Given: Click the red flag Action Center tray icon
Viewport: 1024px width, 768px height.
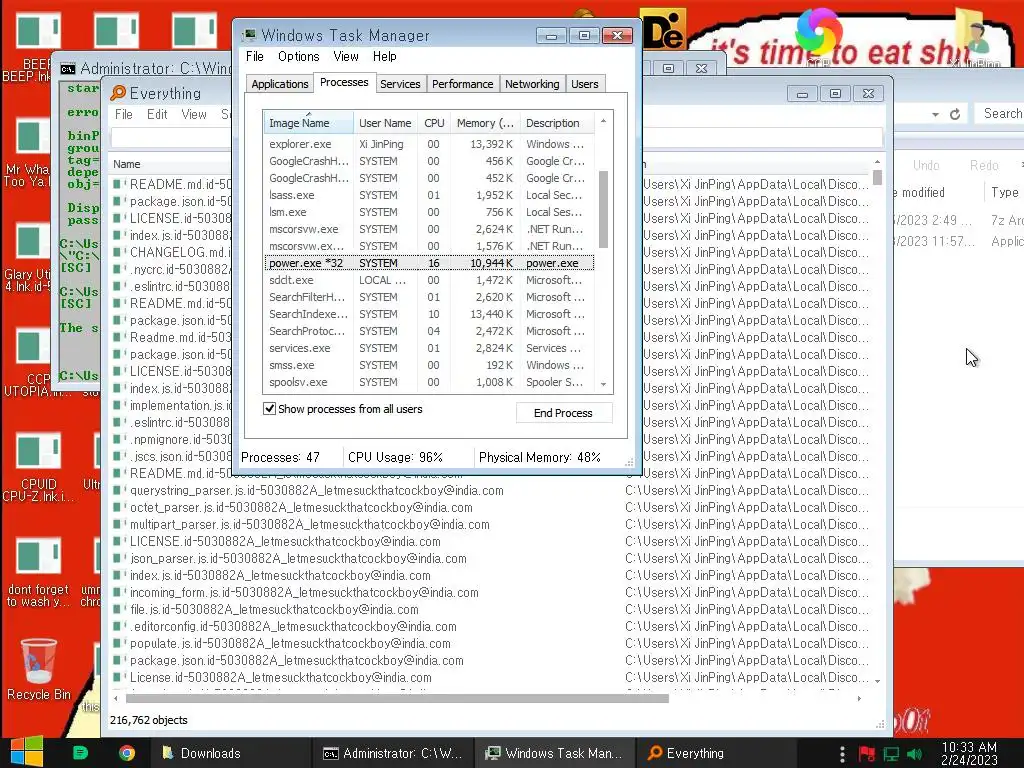Looking at the screenshot, I should 867,754.
